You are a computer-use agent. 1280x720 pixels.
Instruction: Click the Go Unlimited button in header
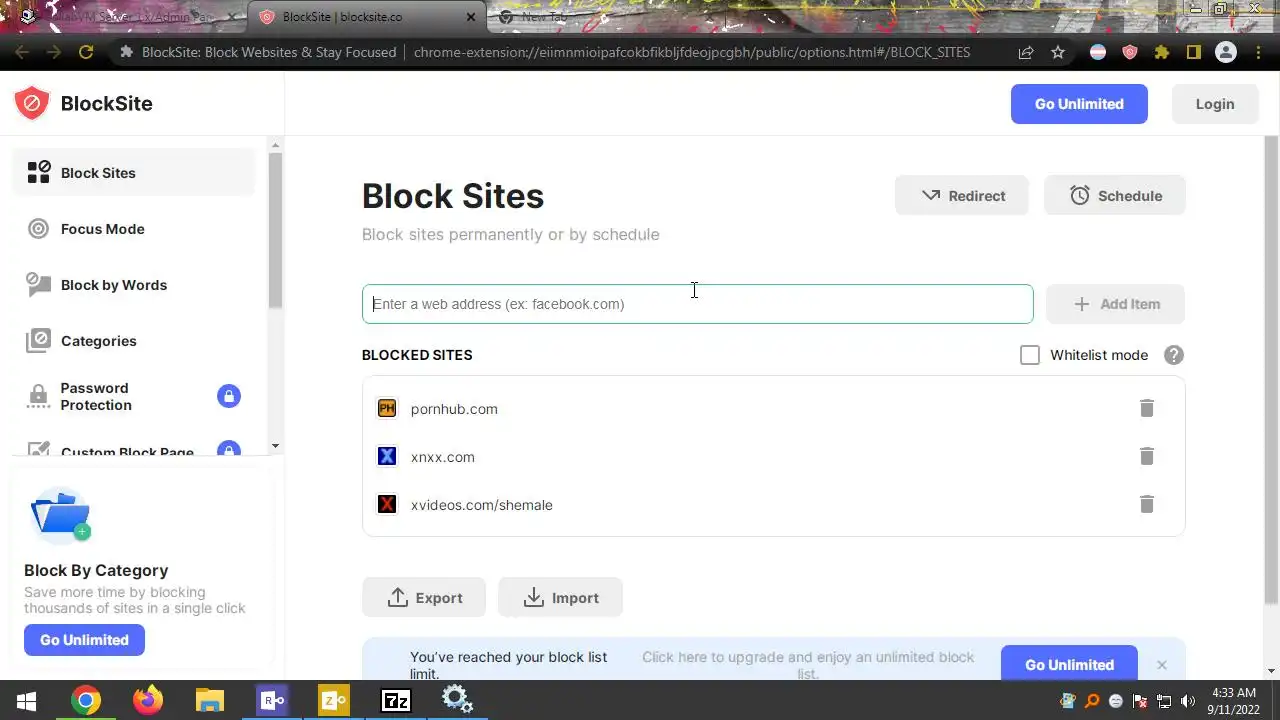[x=1079, y=104]
